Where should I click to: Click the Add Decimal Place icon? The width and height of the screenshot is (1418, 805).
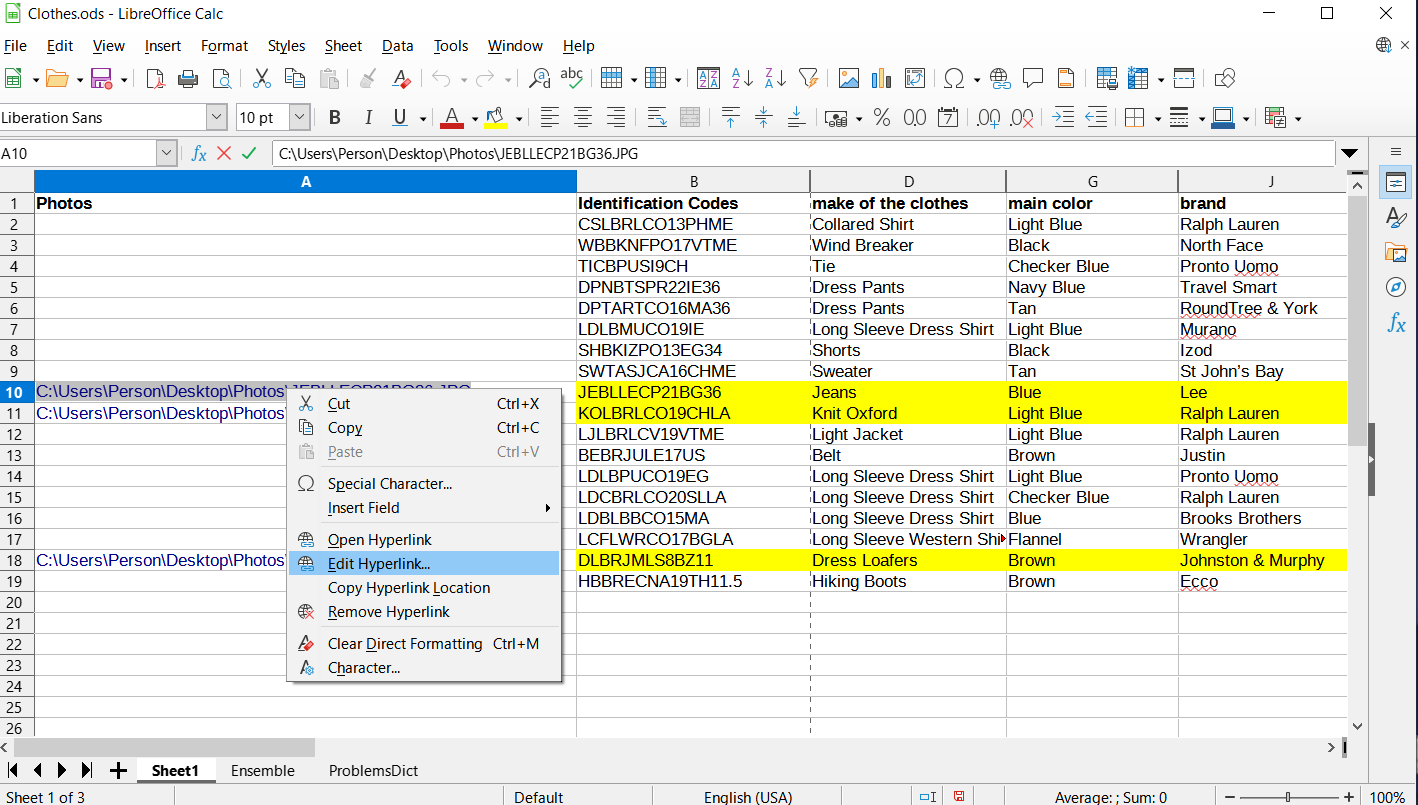pos(988,118)
